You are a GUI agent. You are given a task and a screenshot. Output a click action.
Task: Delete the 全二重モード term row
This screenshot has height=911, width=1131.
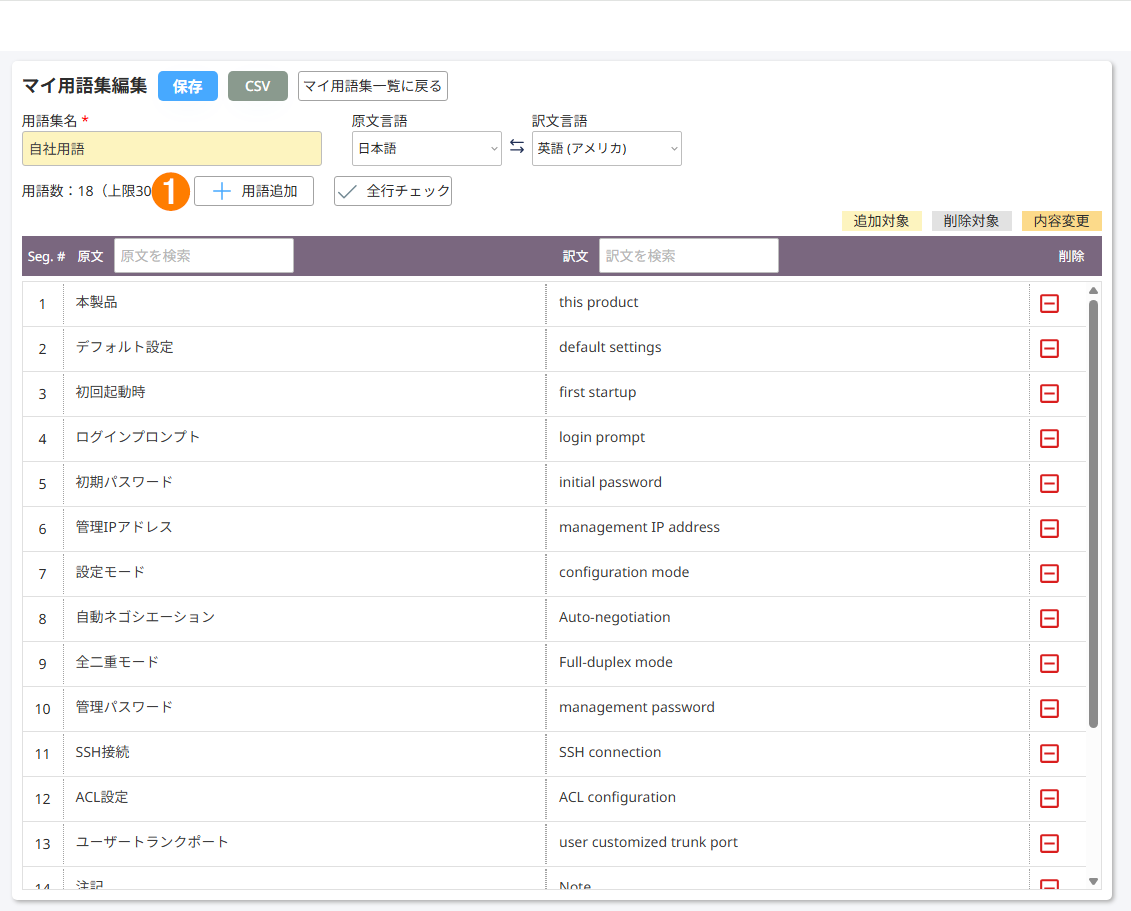1049,664
